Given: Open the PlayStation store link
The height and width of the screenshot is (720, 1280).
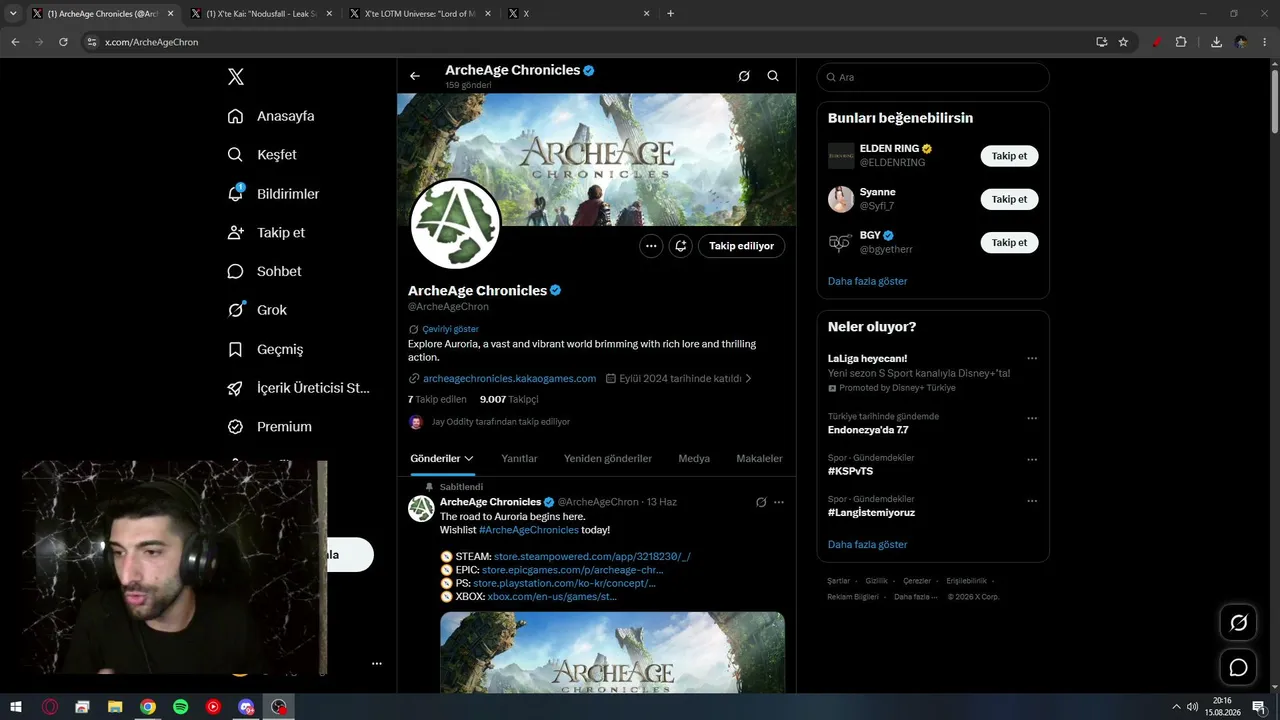Looking at the screenshot, I should pyautogui.click(x=564, y=583).
